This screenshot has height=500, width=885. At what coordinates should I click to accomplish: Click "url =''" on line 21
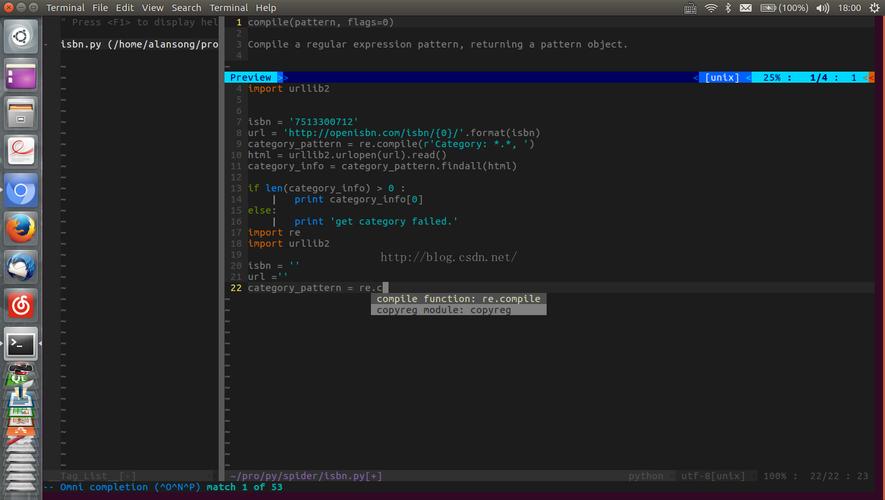click(268, 277)
